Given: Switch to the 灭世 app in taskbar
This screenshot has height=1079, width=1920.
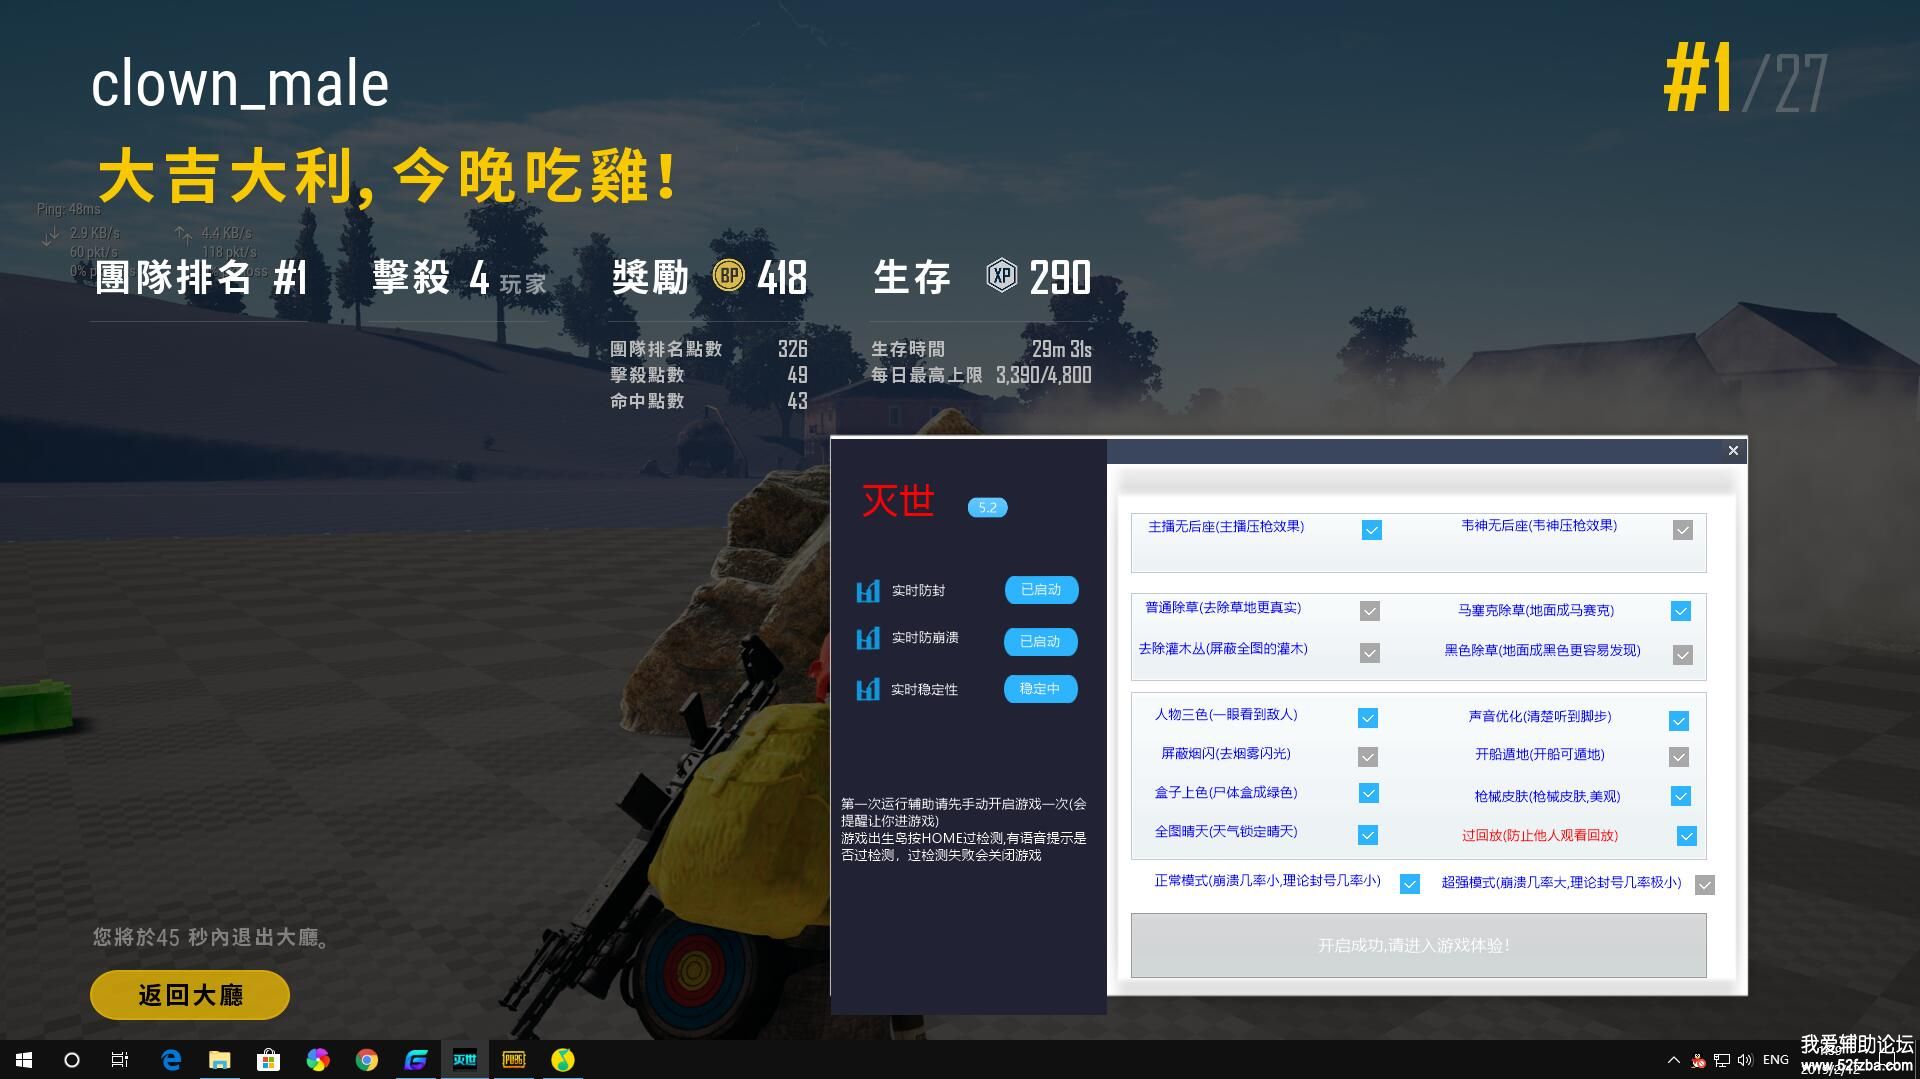Looking at the screenshot, I should (x=465, y=1060).
